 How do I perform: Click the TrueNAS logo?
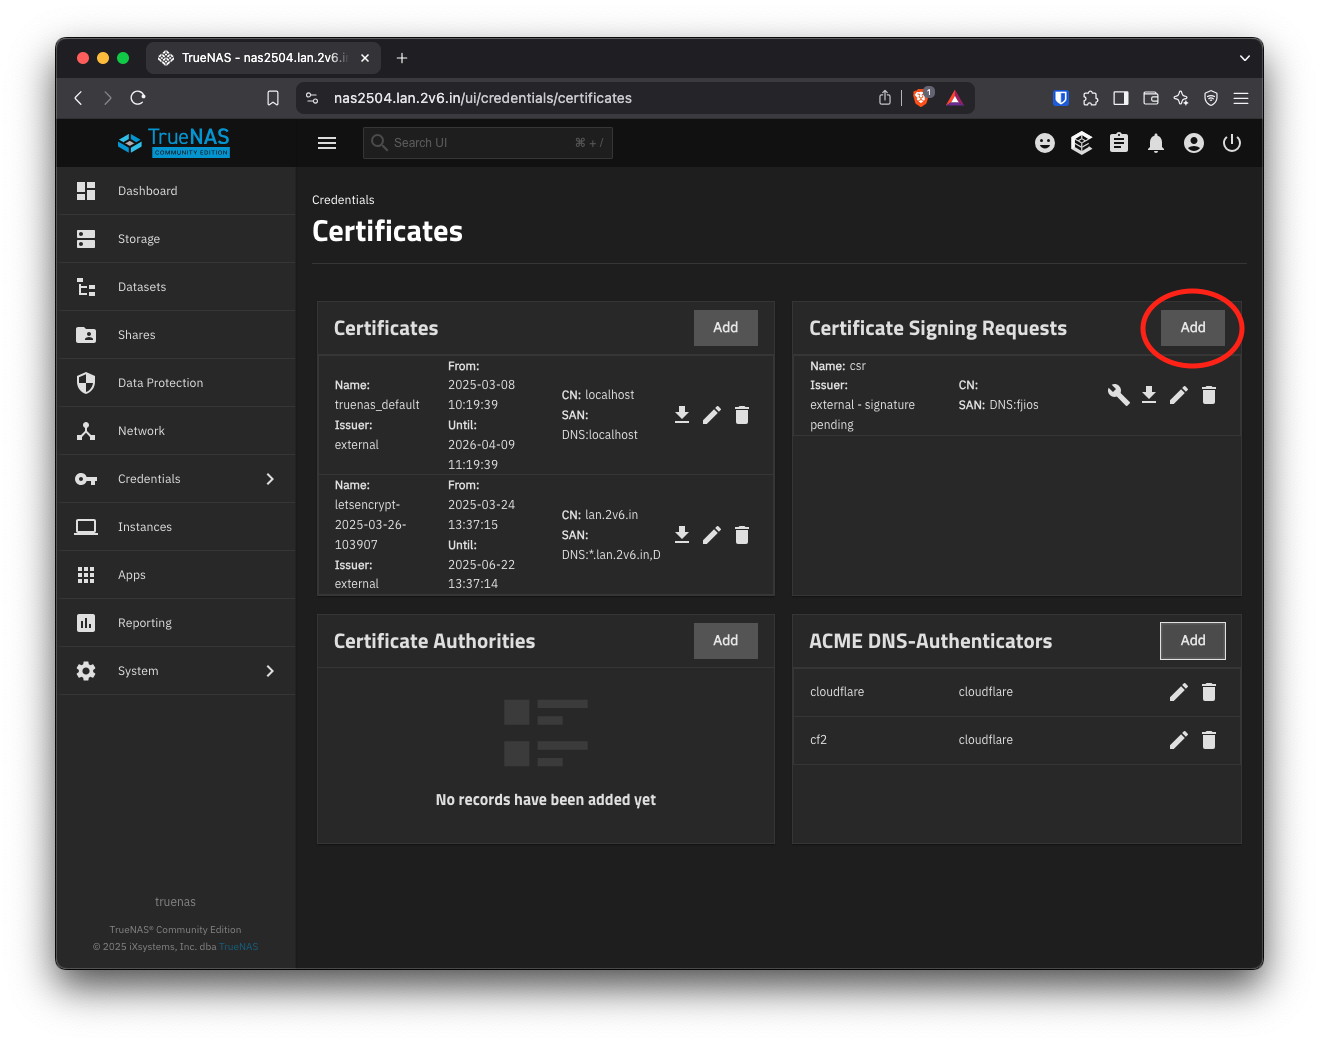174,142
